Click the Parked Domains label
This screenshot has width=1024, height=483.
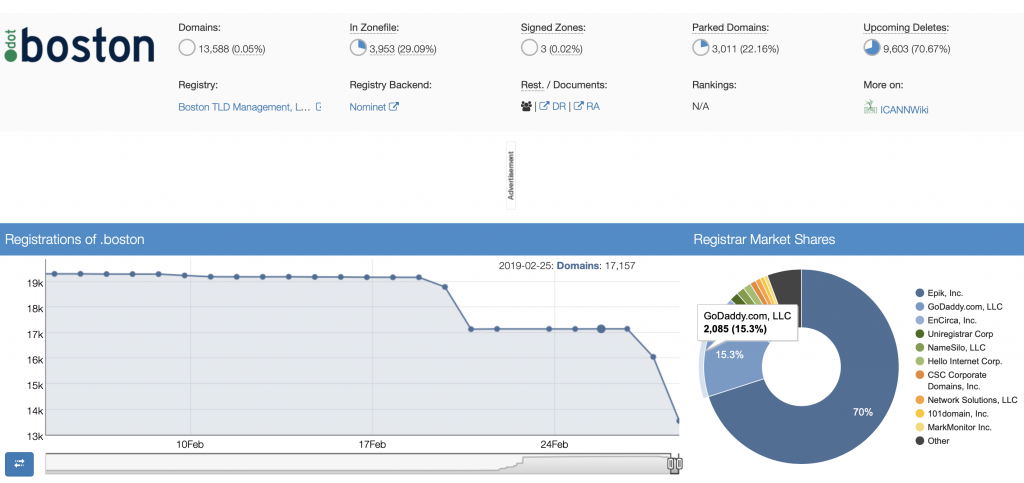tap(730, 27)
